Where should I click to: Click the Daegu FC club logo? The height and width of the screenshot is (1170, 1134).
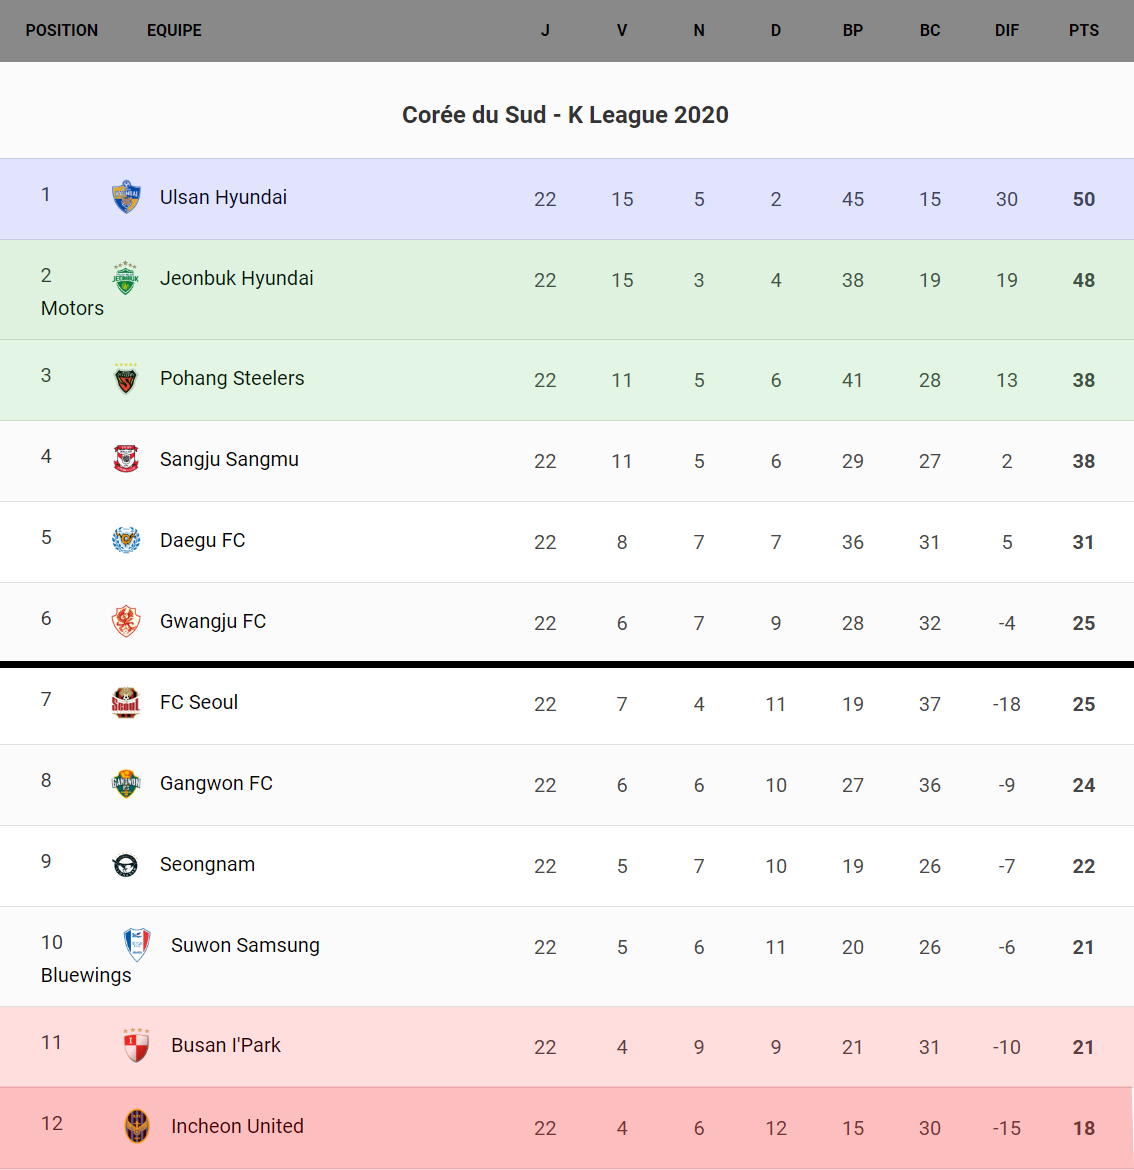[x=126, y=540]
